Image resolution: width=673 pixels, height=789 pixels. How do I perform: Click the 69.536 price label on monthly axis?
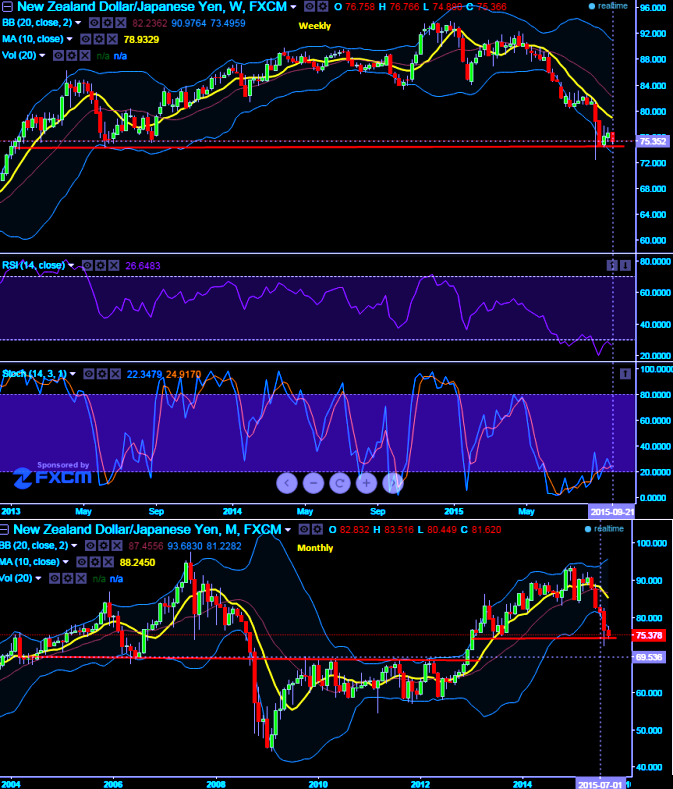648,657
